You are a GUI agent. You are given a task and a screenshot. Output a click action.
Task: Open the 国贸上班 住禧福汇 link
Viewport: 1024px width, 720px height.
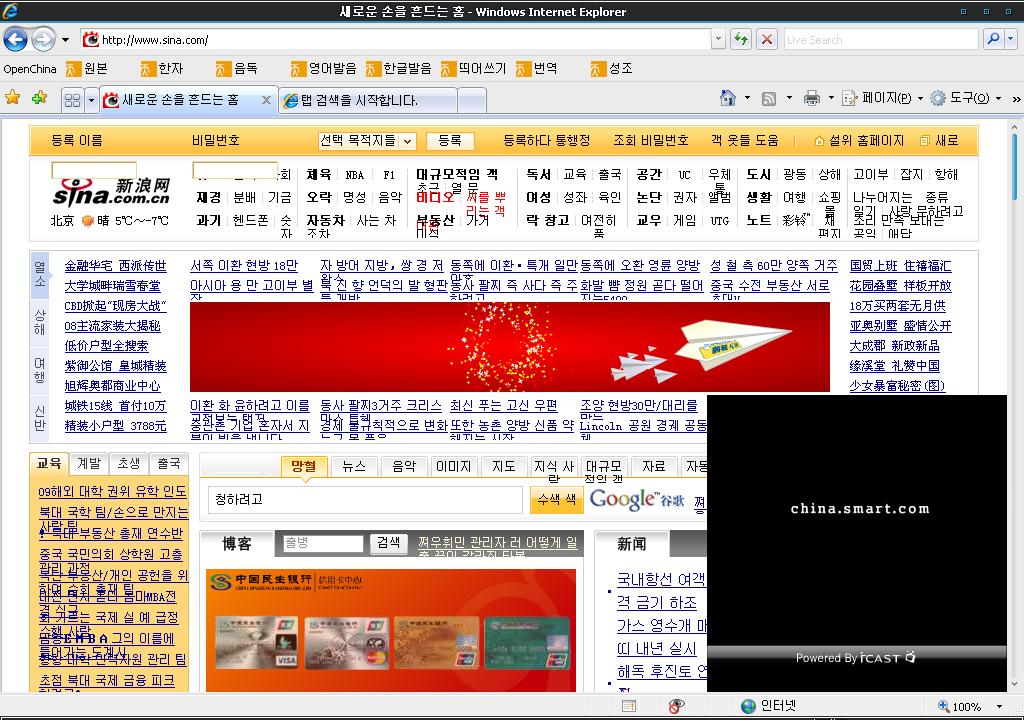pos(901,266)
